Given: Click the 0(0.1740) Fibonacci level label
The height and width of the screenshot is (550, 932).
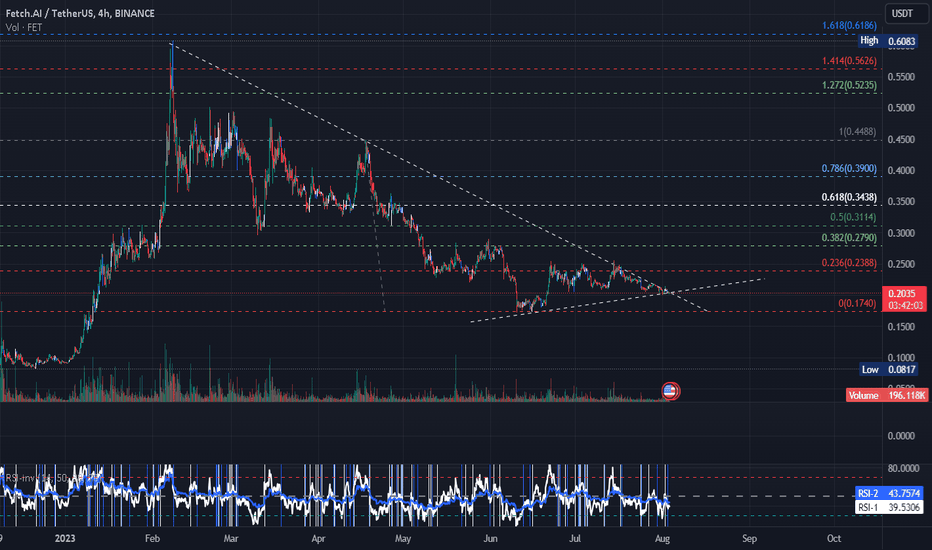Looking at the screenshot, I should (857, 303).
